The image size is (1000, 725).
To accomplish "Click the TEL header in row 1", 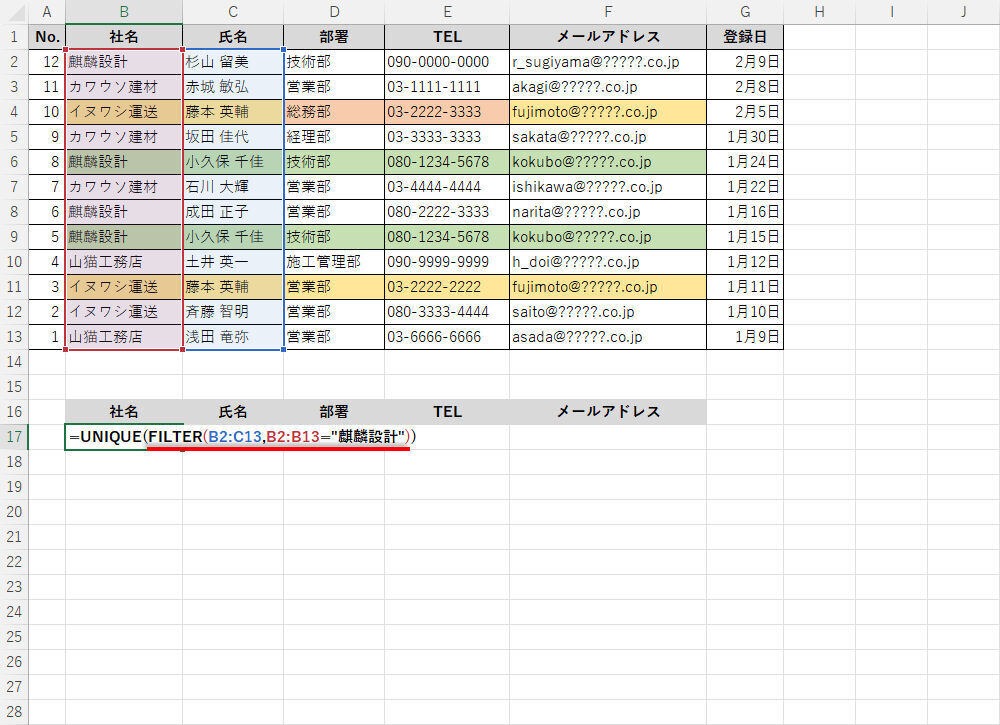I will [x=447, y=37].
